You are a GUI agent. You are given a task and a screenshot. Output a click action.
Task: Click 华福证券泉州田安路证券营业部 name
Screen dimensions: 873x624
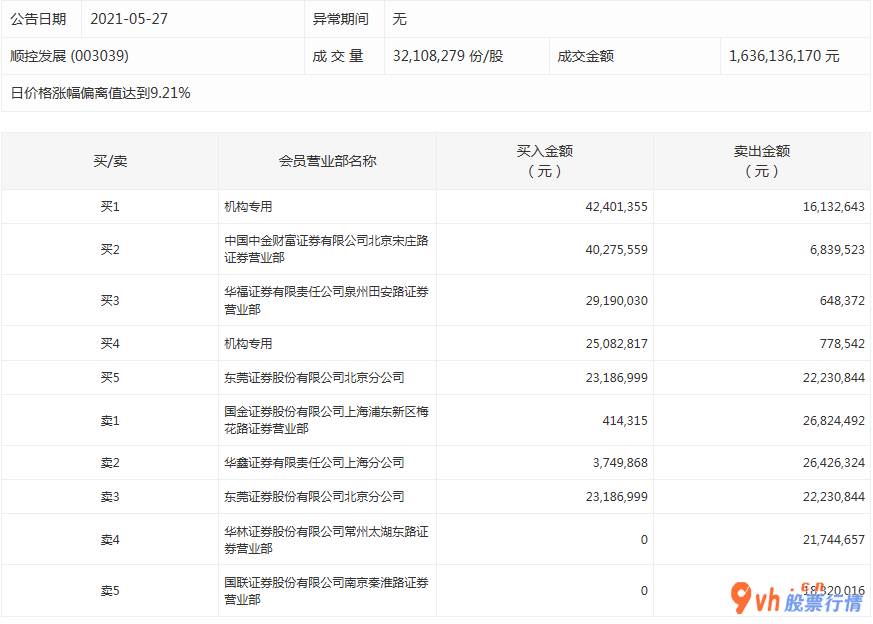[x=326, y=300]
